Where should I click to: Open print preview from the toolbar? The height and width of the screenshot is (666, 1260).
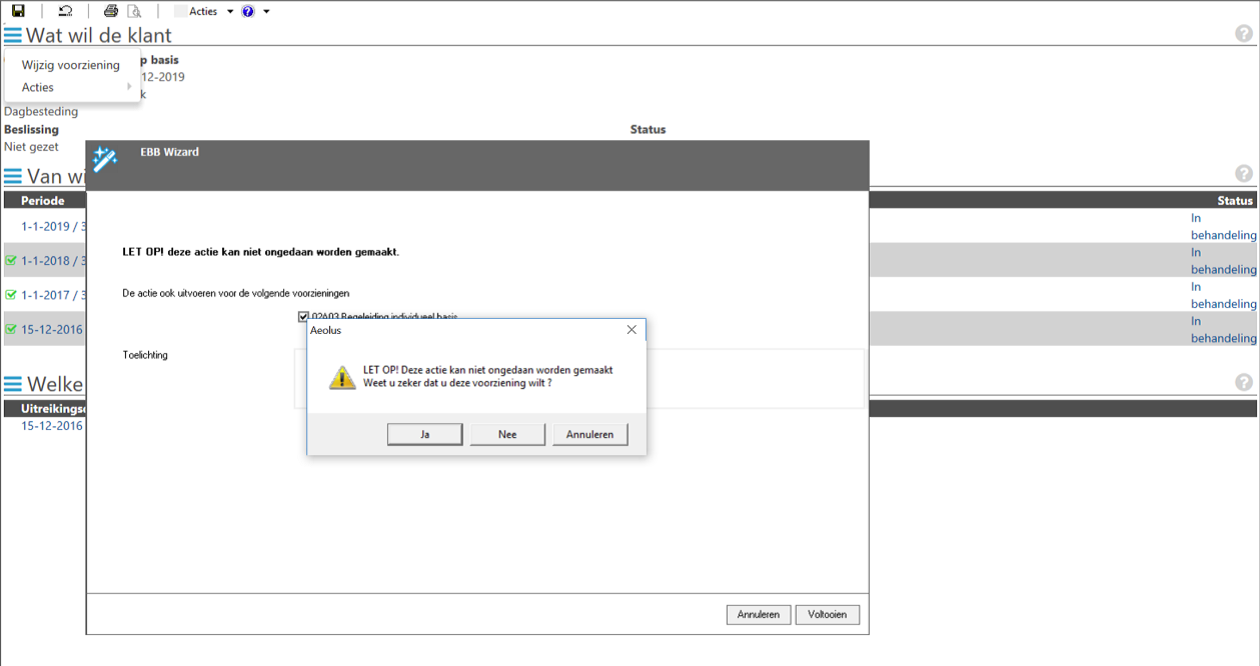coord(134,11)
